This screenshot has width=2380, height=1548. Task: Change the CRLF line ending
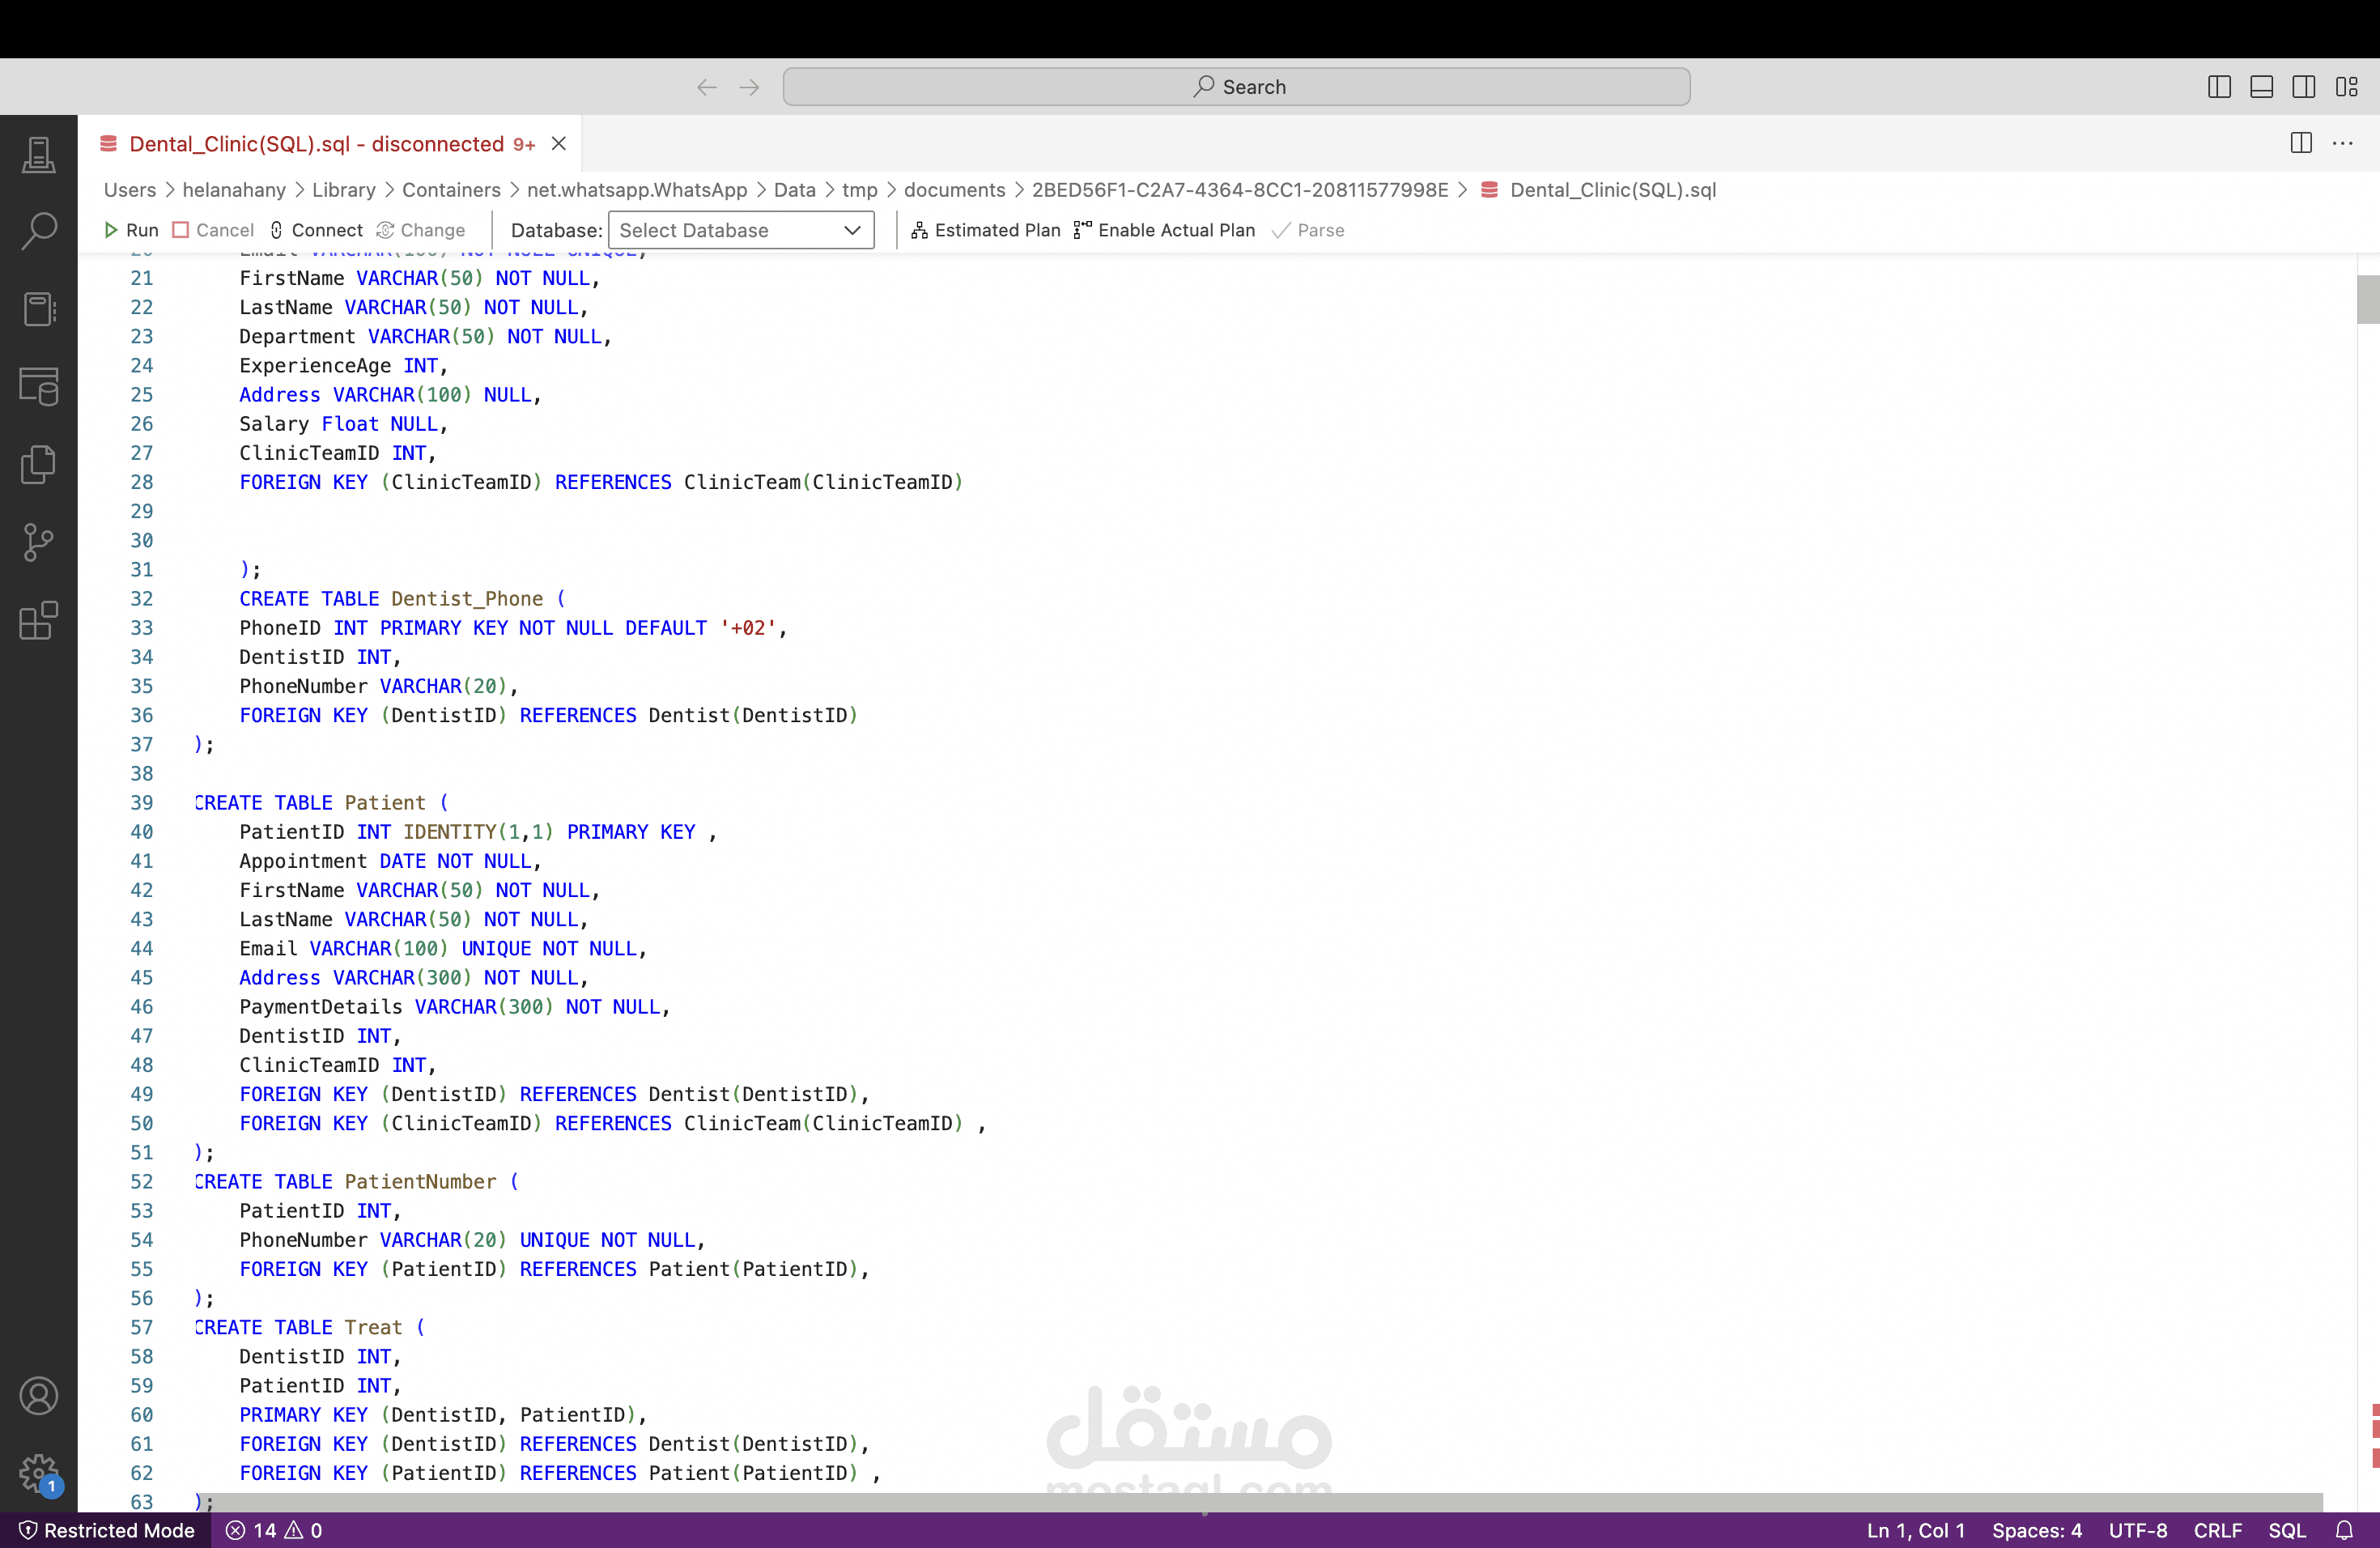coord(2218,1530)
